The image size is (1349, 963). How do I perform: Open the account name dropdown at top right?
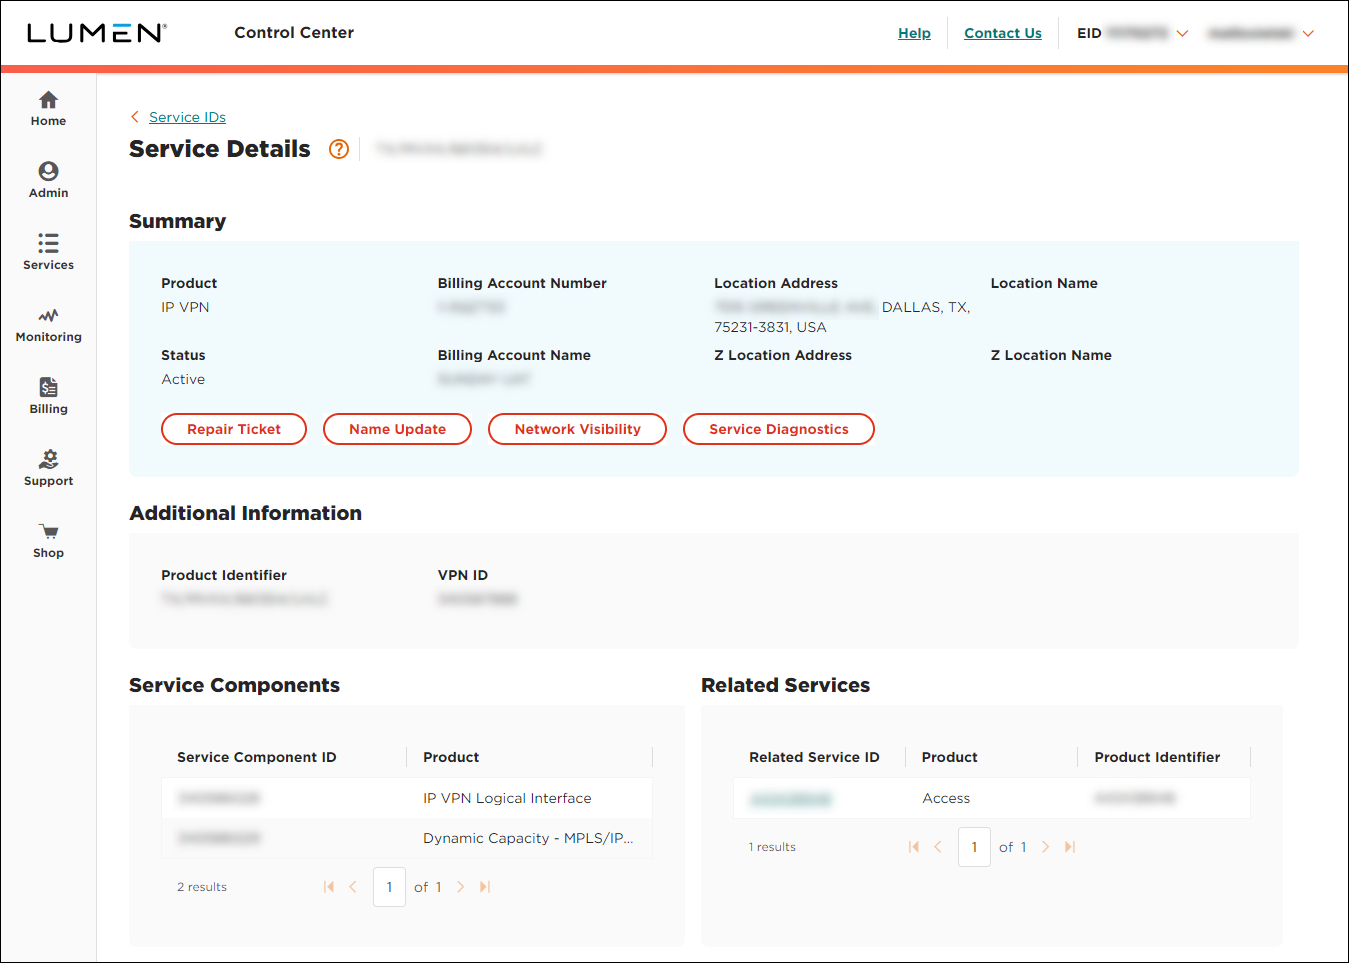click(x=1308, y=33)
